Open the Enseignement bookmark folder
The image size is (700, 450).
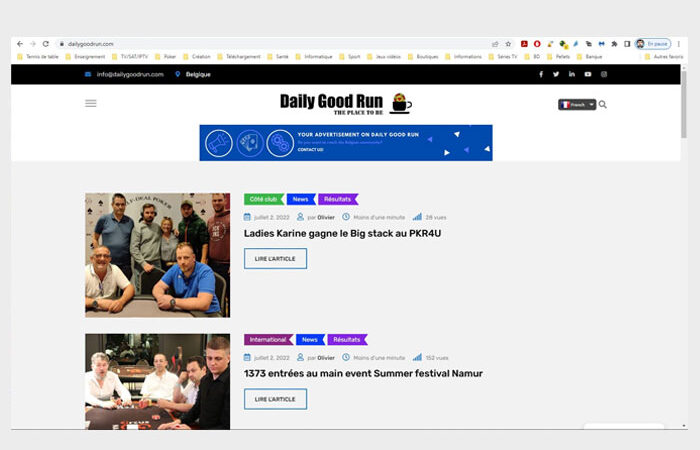(x=85, y=57)
